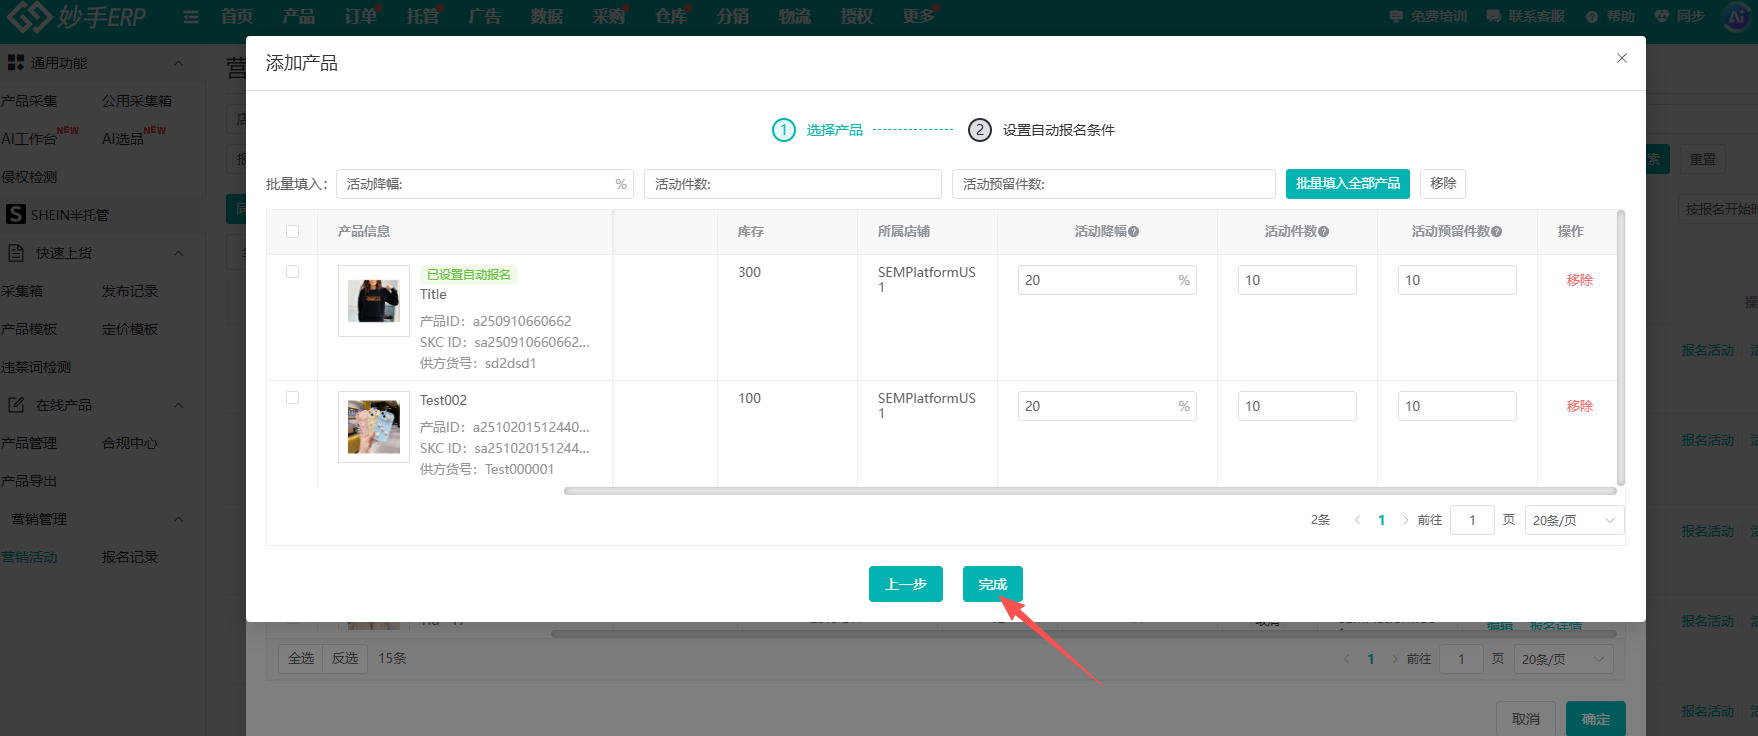Open 公用采集箱 in the sidebar
This screenshot has width=1758, height=736.
click(137, 101)
